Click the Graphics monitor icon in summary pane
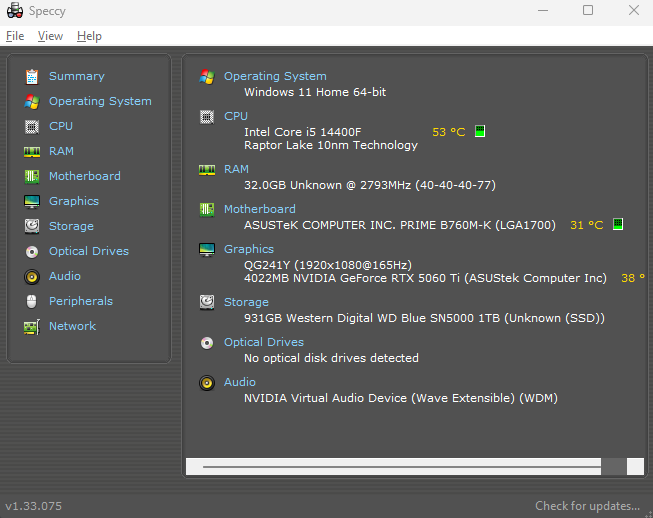 [x=207, y=249]
